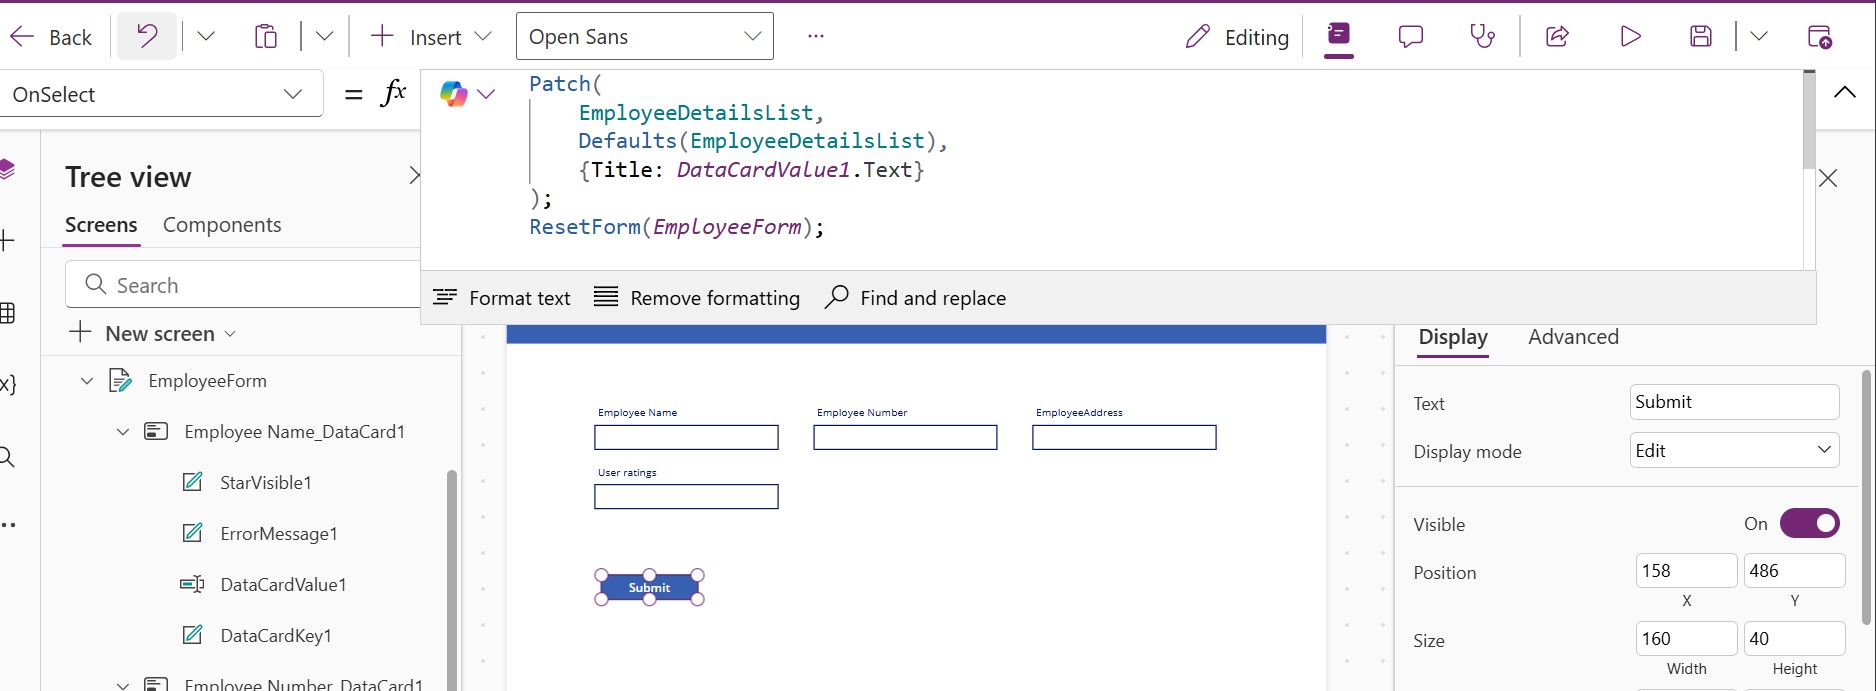This screenshot has width=1876, height=691.
Task: Save the app with Save icon
Action: point(1700,37)
